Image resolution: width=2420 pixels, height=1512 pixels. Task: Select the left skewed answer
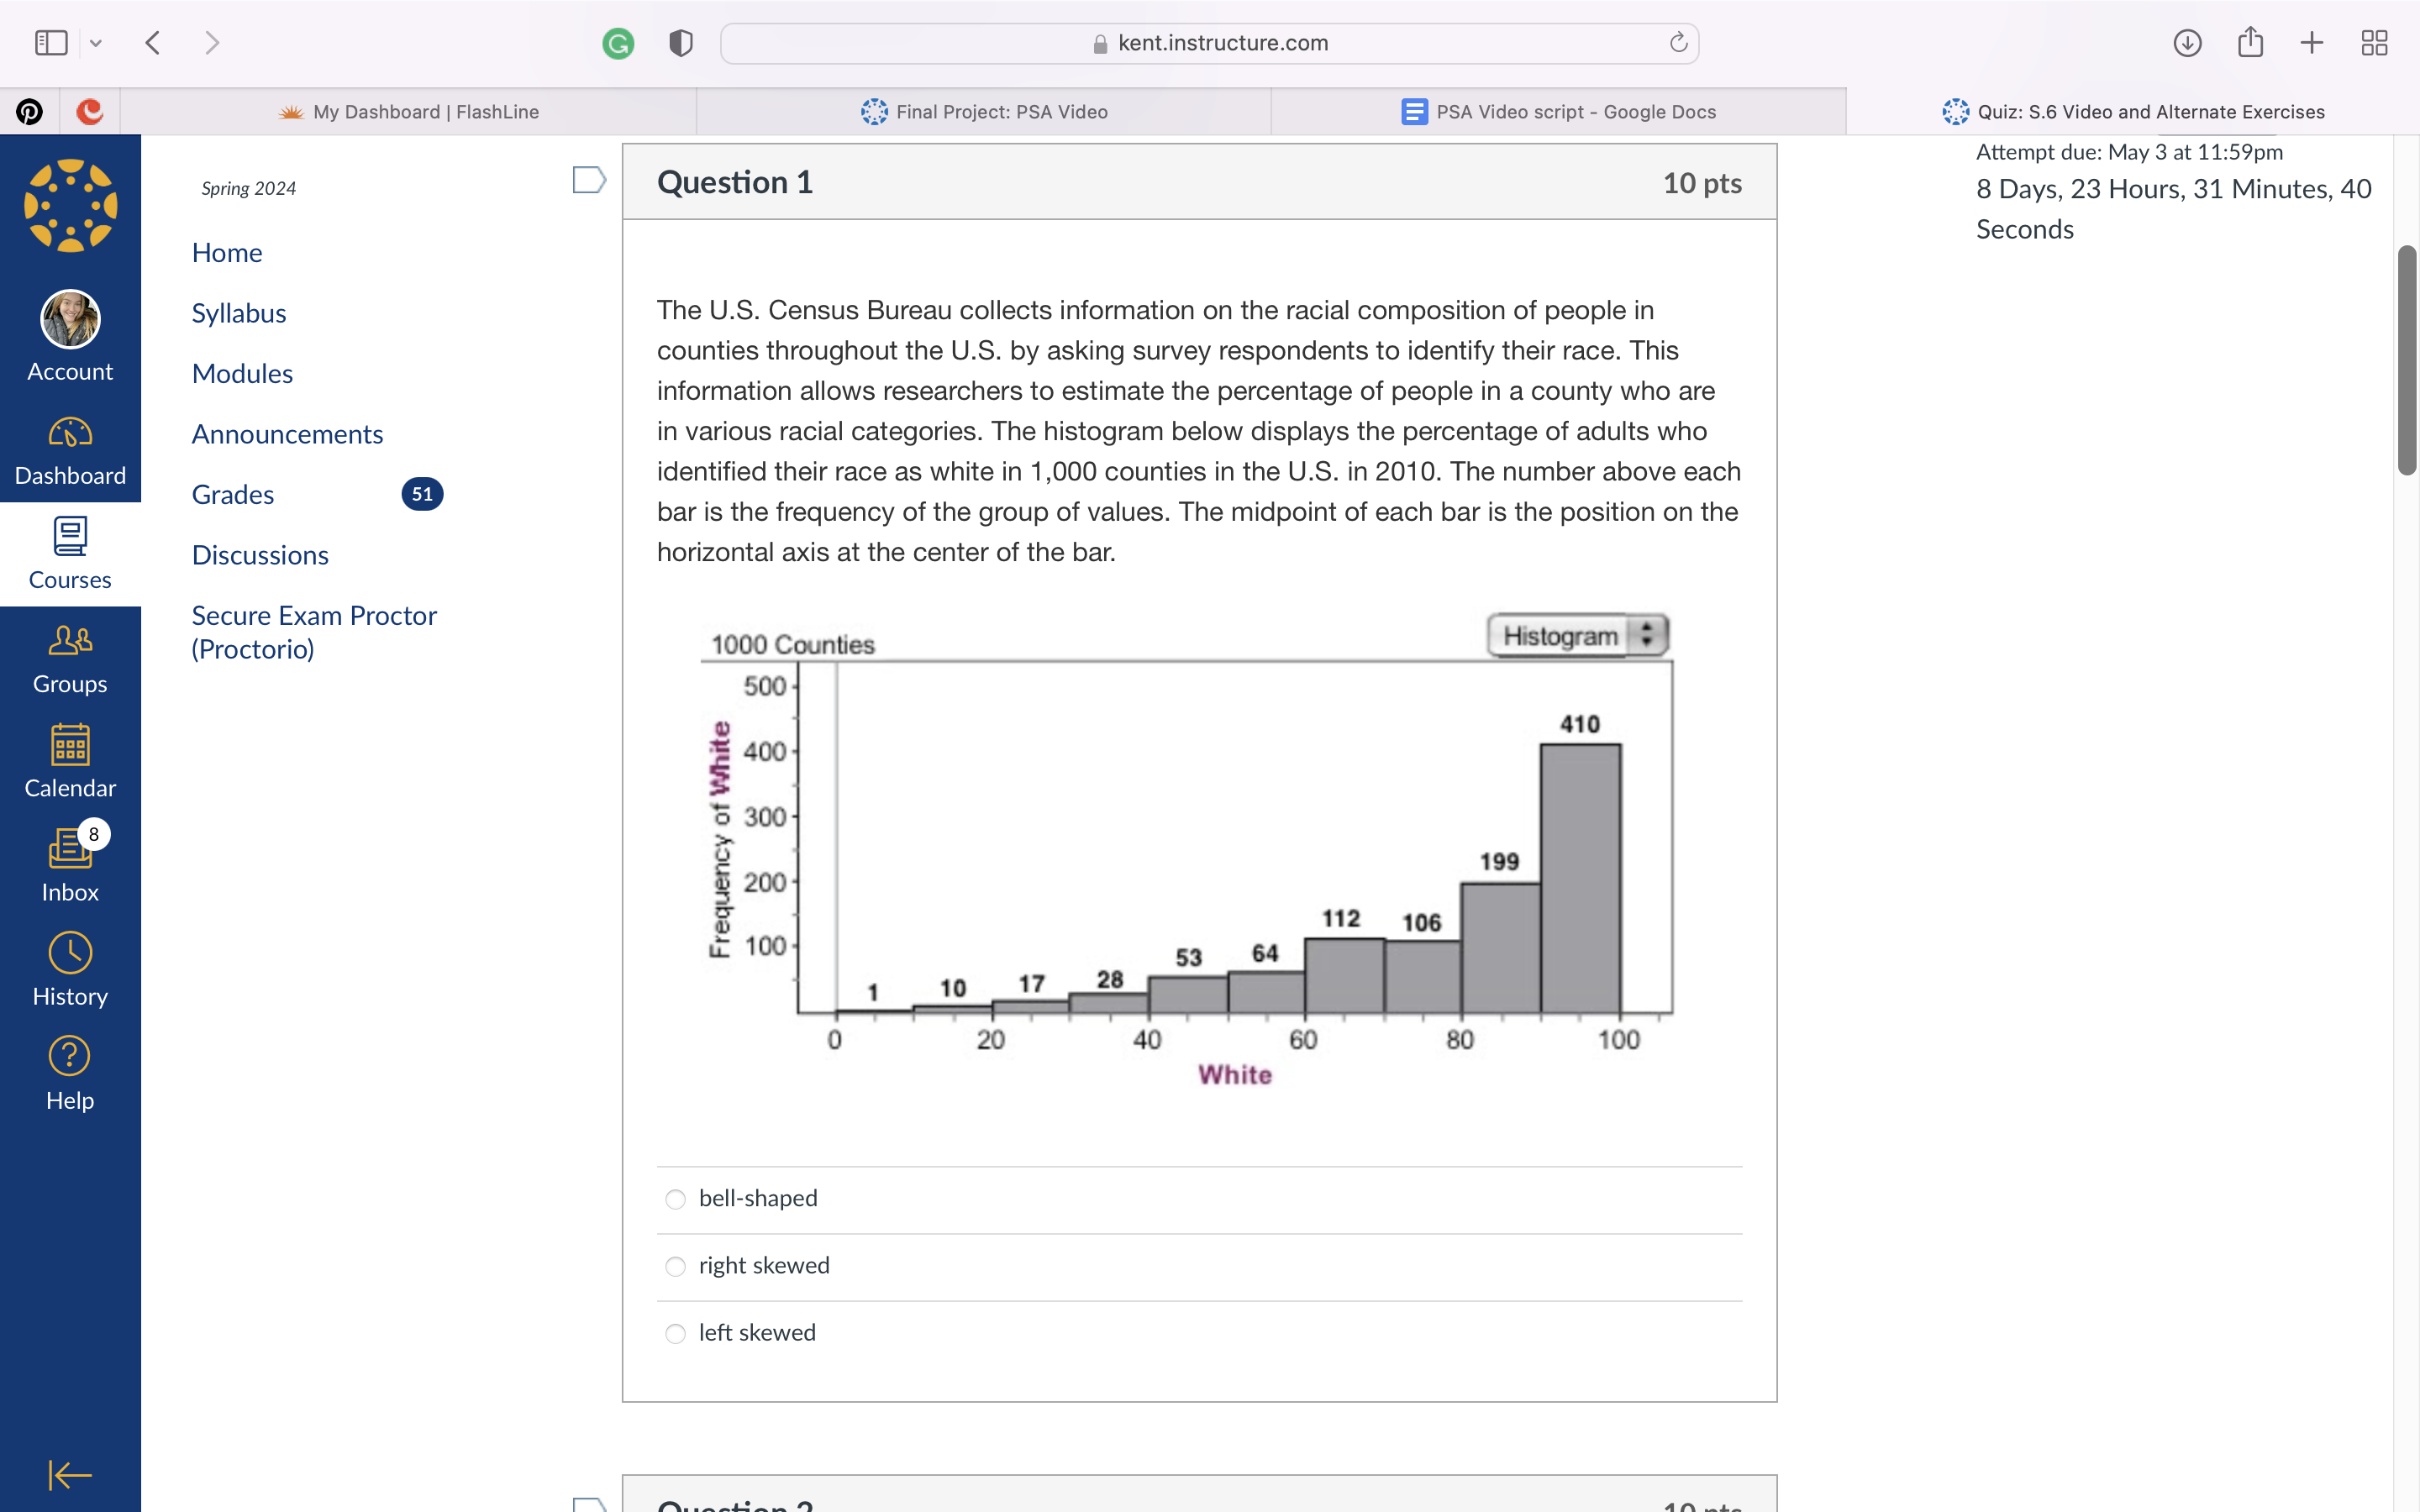coord(676,1333)
